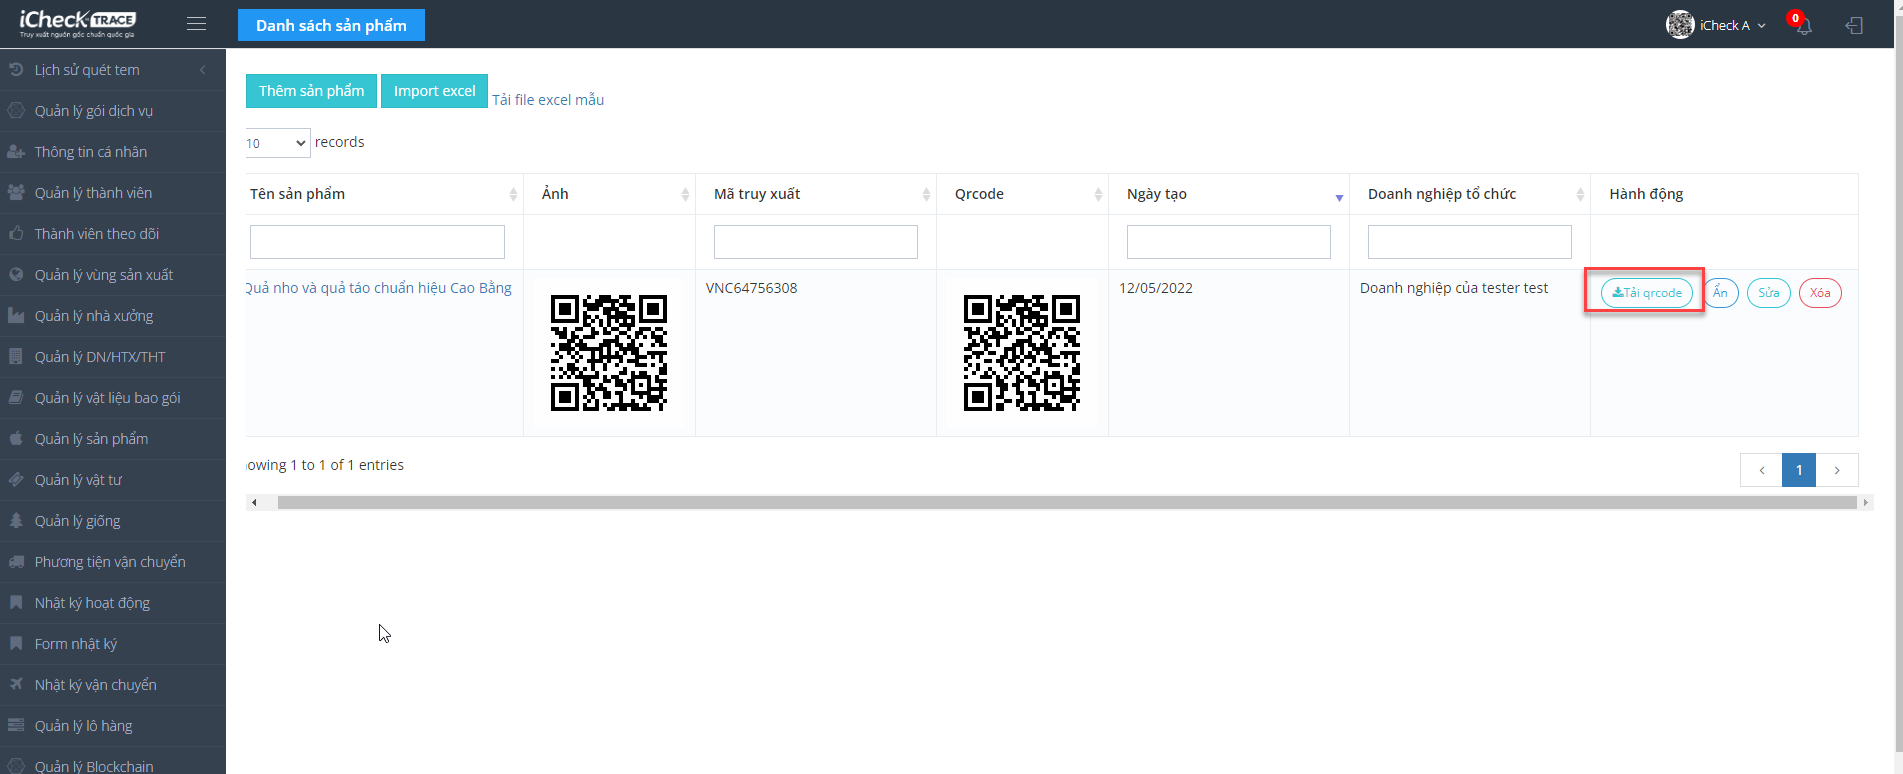1903x774 pixels.
Task: Click the Thêm sản phẩm button
Action: pyautogui.click(x=311, y=91)
